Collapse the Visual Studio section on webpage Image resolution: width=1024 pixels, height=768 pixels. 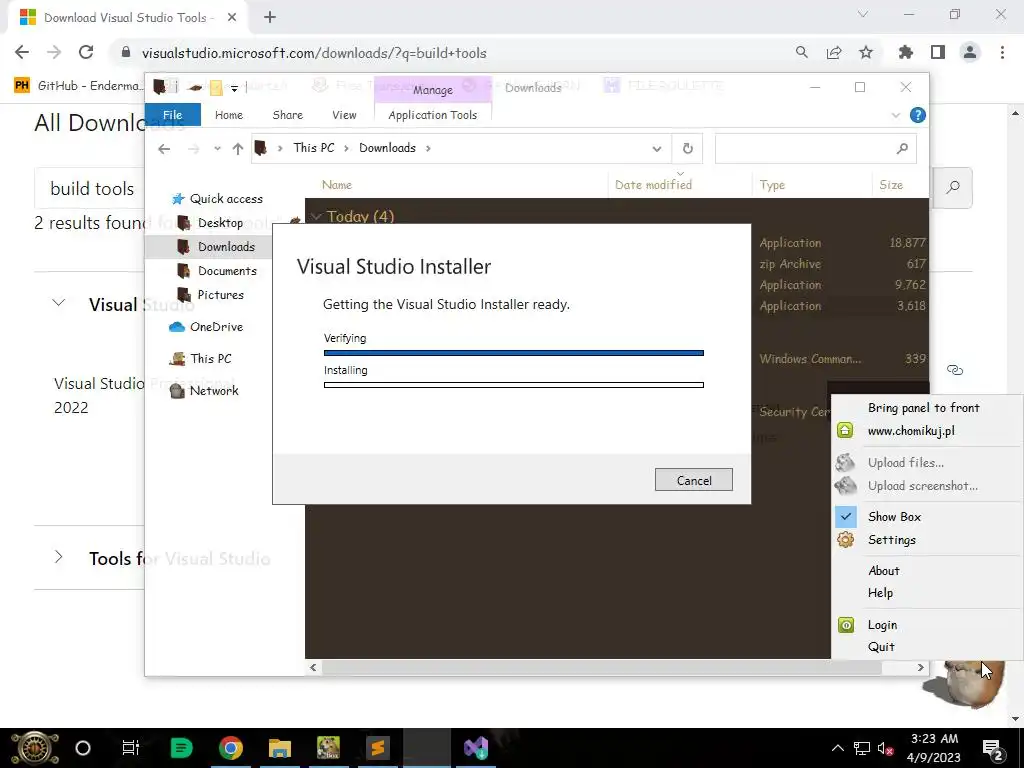59,303
